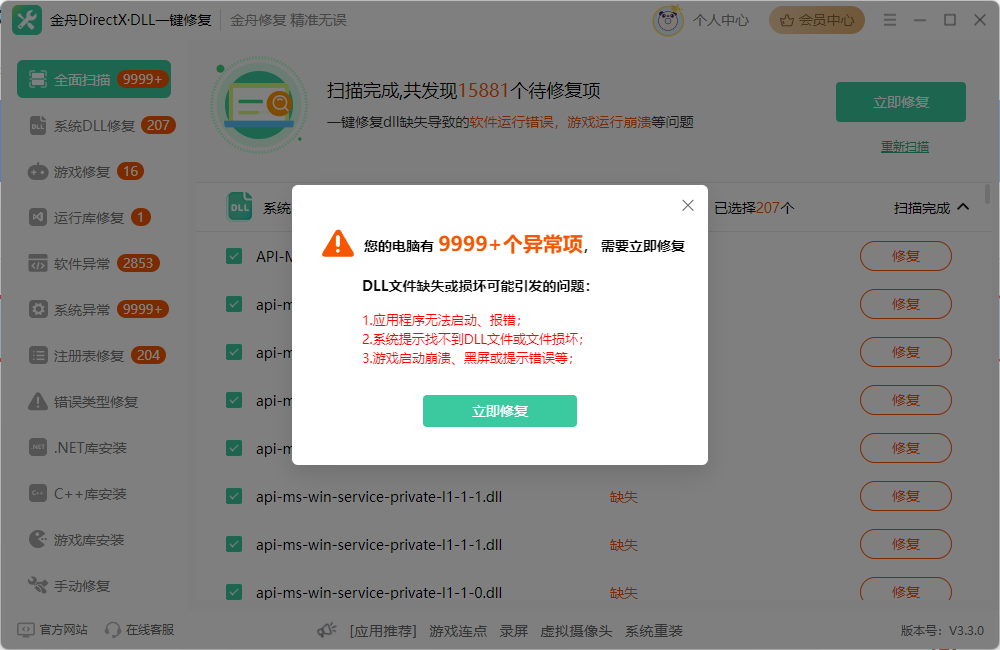Viewport: 1000px width, 650px height.
Task: Uncheck the second row api-m checkbox
Action: click(x=234, y=304)
